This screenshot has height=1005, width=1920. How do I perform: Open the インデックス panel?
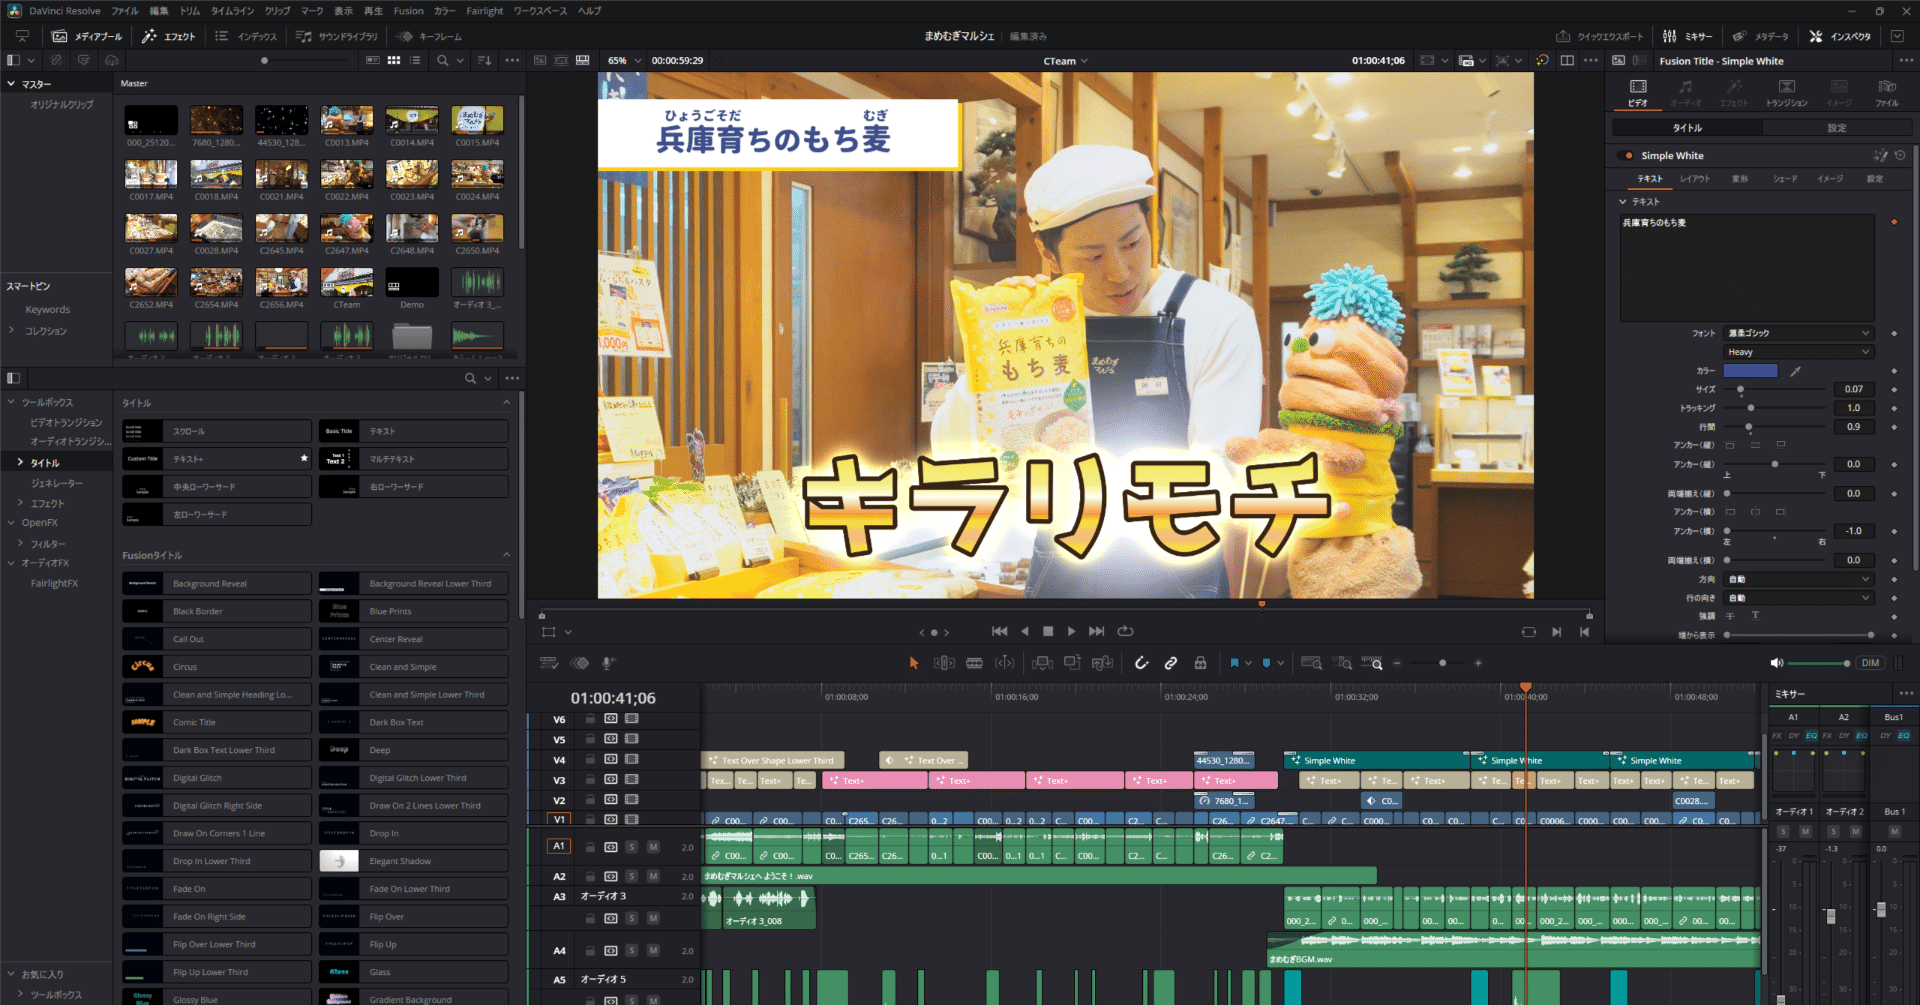[x=249, y=36]
